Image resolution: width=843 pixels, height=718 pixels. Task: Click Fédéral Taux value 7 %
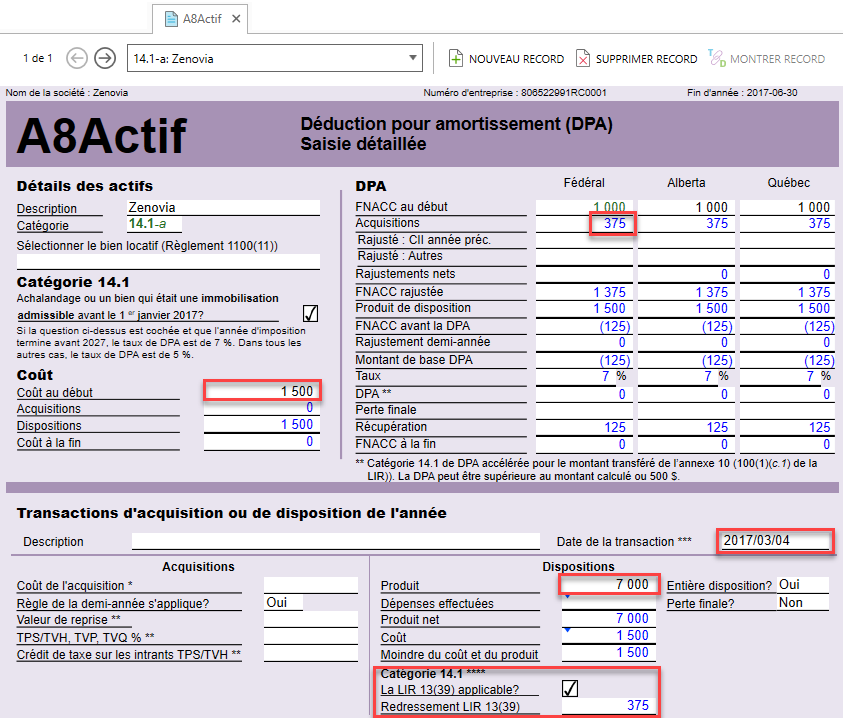[584, 376]
